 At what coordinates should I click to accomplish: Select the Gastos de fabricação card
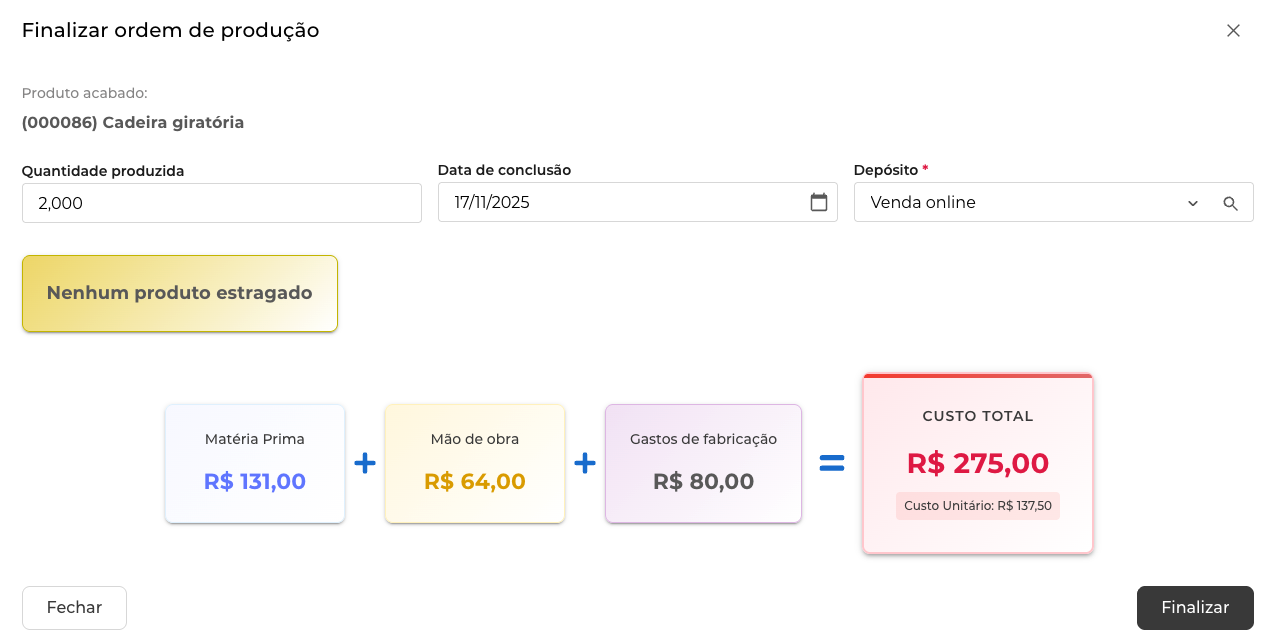[x=703, y=463]
